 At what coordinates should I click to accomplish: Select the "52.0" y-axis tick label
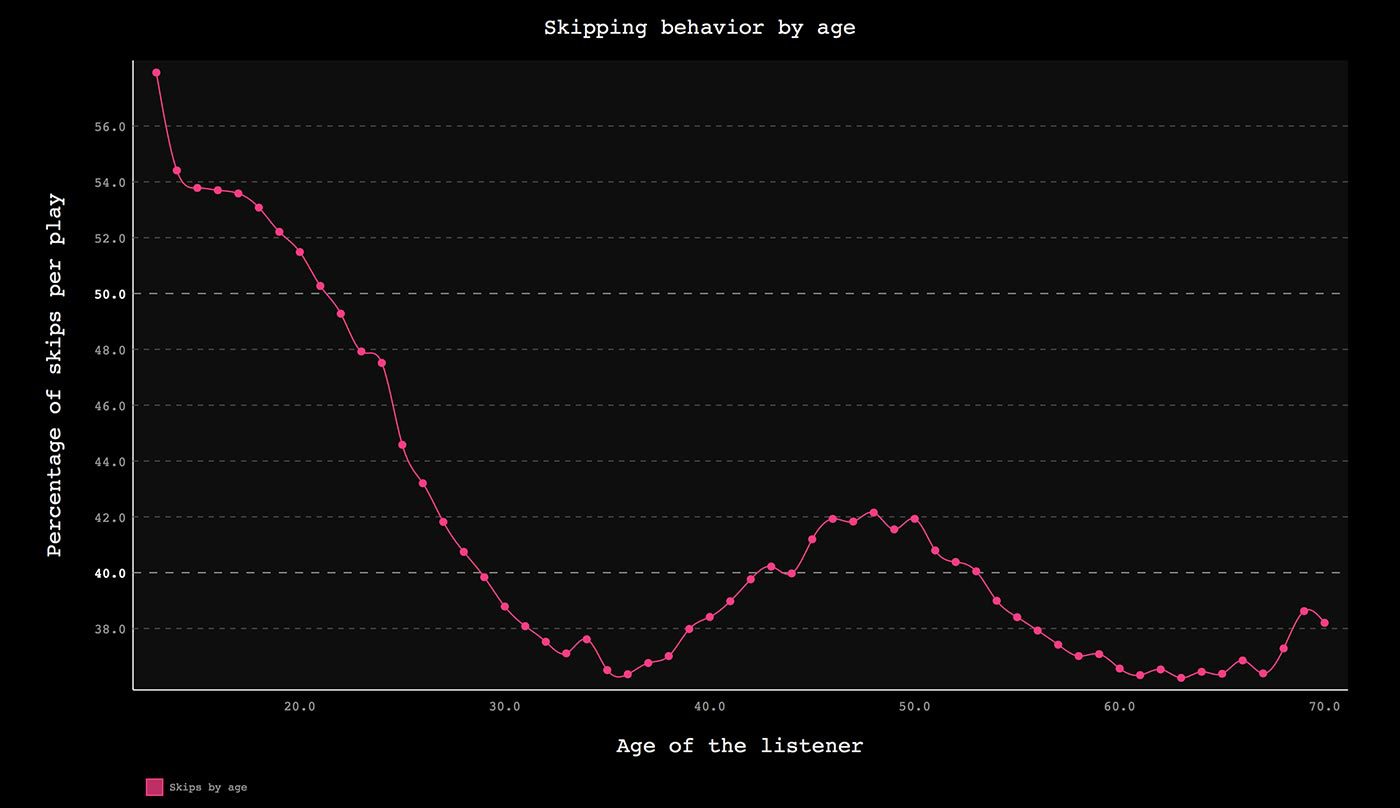111,239
